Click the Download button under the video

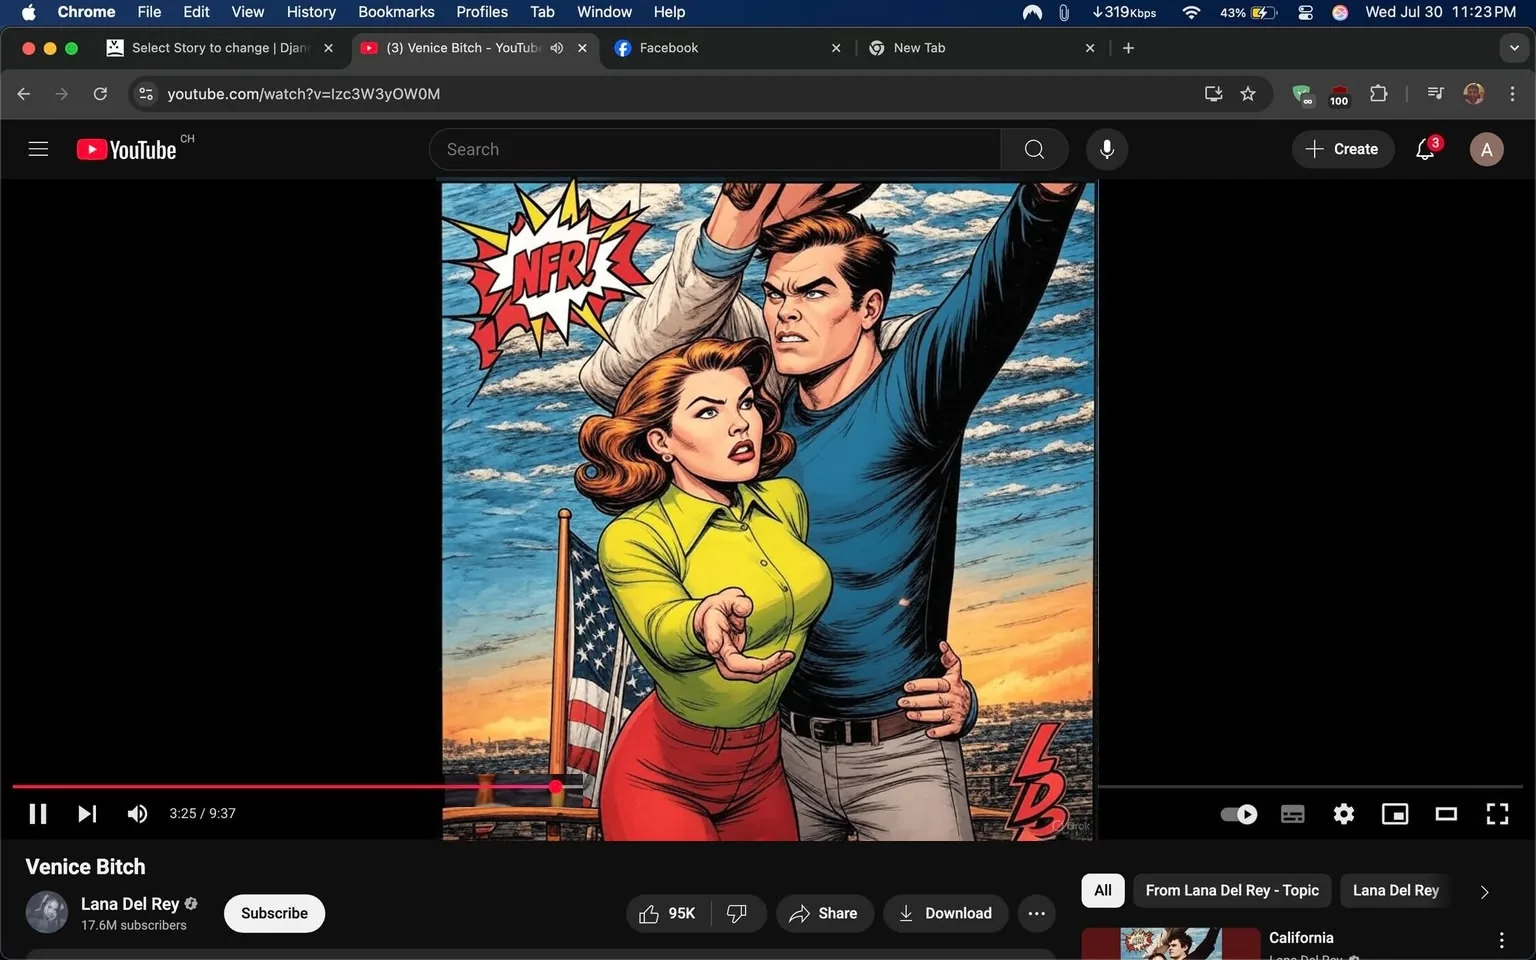click(x=944, y=913)
